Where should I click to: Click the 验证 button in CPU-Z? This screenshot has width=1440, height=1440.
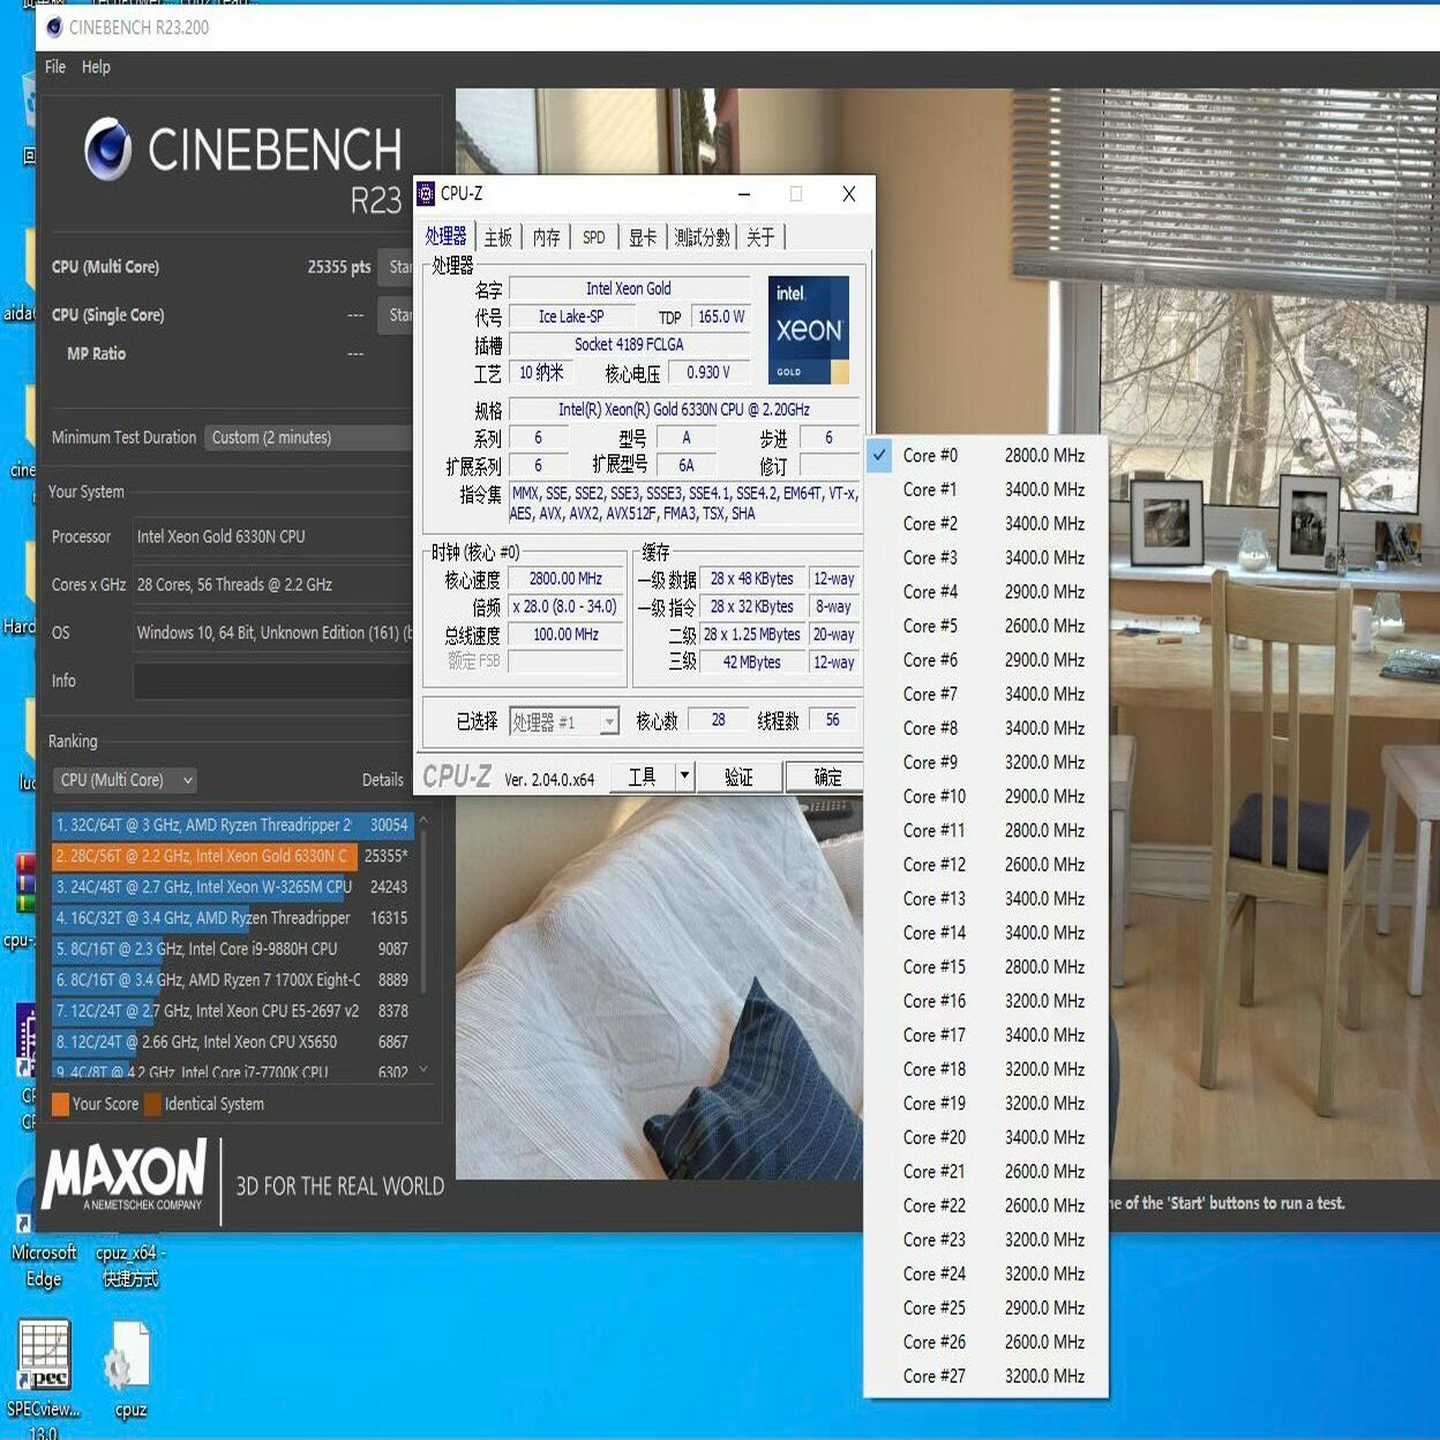tap(739, 777)
